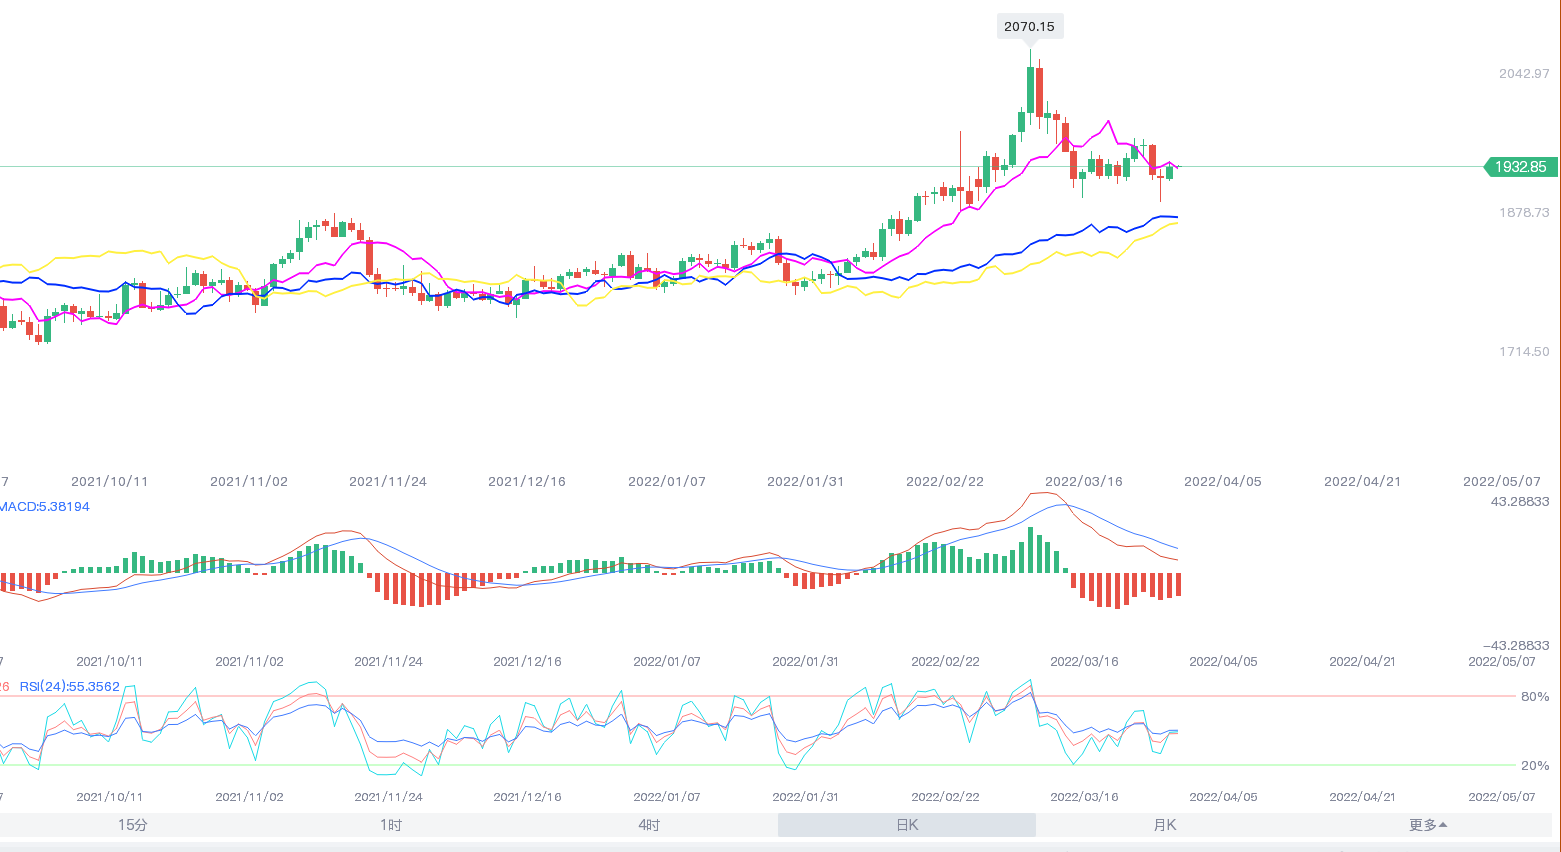Image resolution: width=1561 pixels, height=852 pixels.
Task: Click the RSI(24):55.3562 indicator label
Action: (70, 687)
